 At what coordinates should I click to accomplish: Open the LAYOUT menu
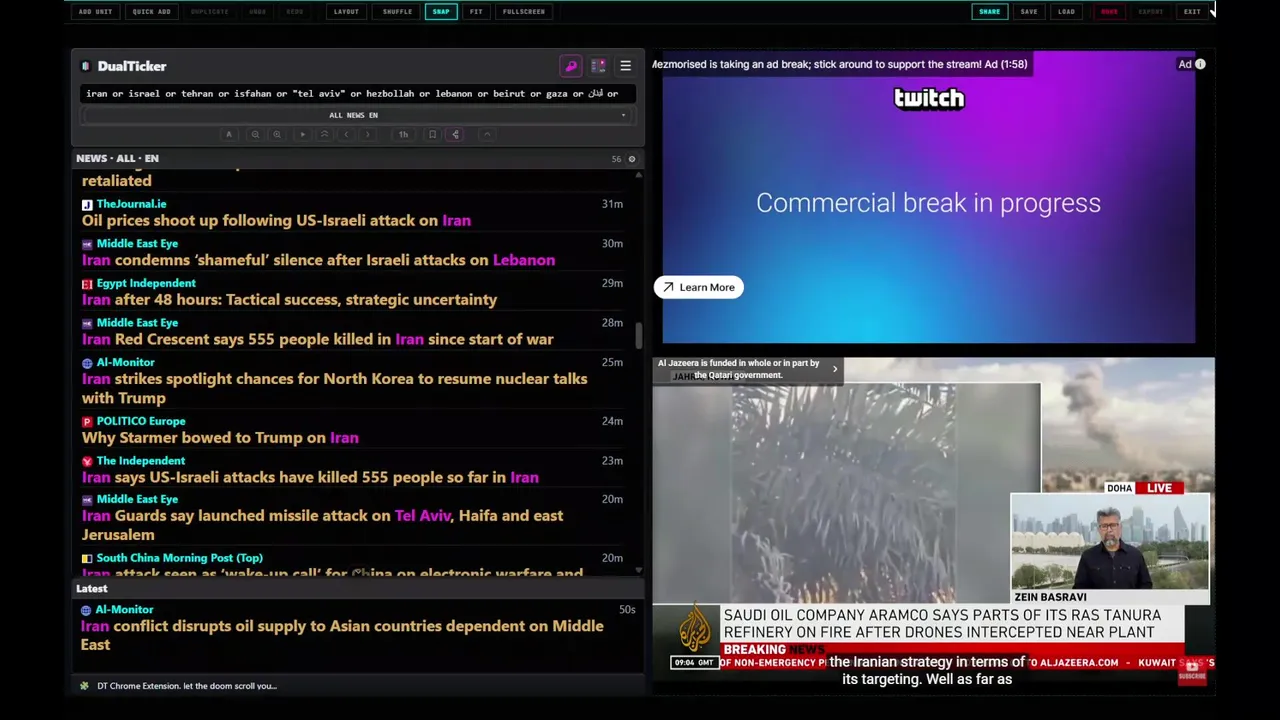coord(346,11)
